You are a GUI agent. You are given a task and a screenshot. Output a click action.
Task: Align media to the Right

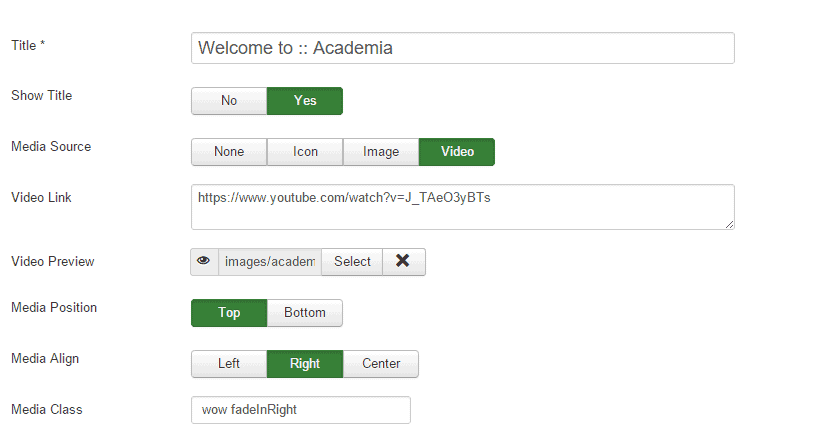(305, 364)
